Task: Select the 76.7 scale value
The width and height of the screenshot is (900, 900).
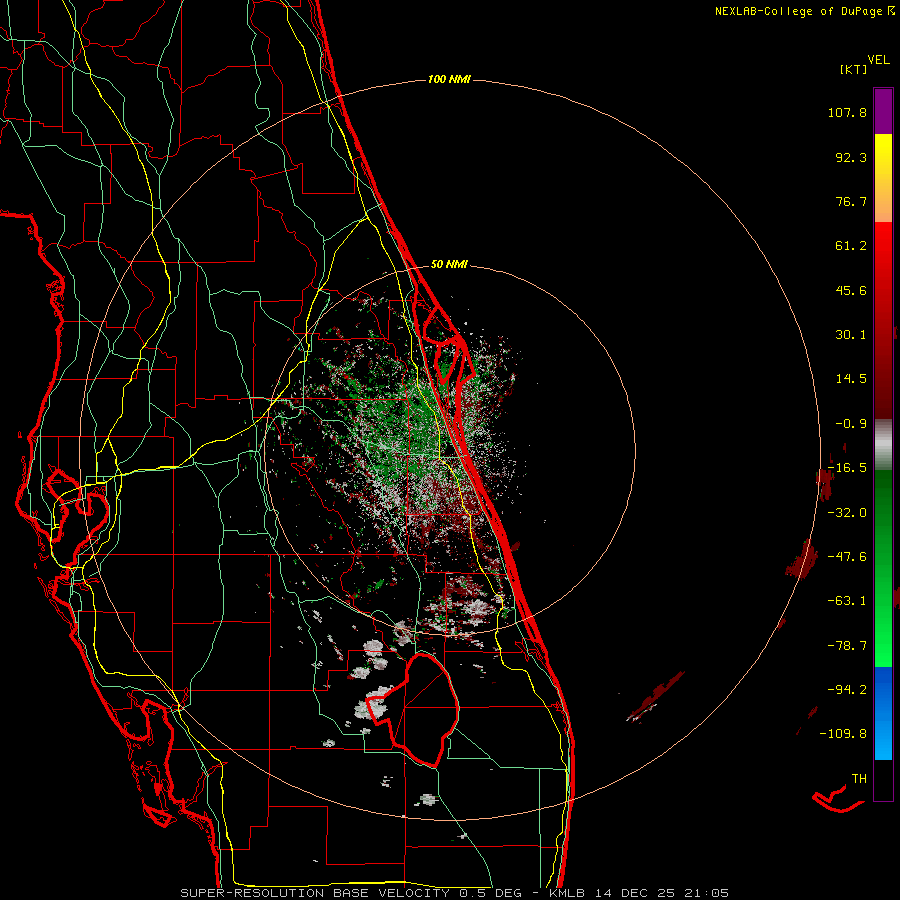Action: [x=851, y=201]
